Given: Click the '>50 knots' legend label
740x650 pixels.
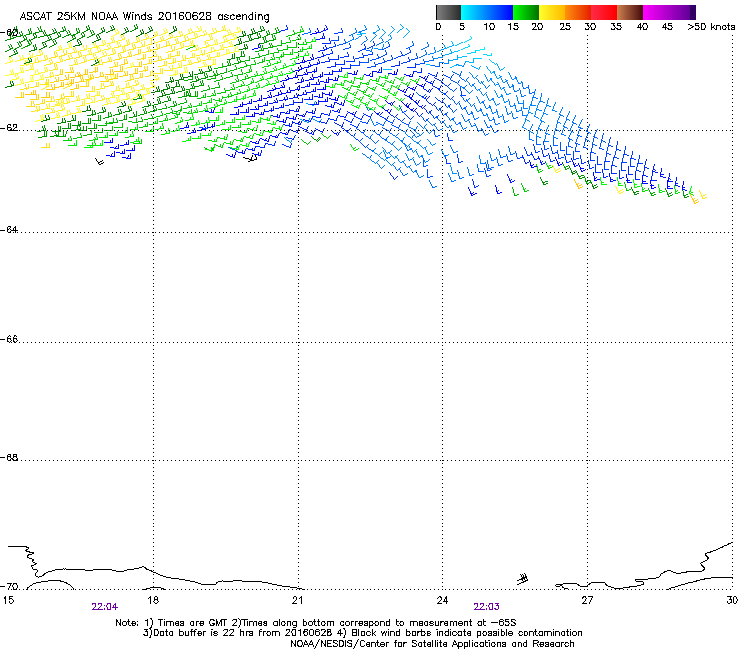Looking at the screenshot, I should tap(711, 27).
